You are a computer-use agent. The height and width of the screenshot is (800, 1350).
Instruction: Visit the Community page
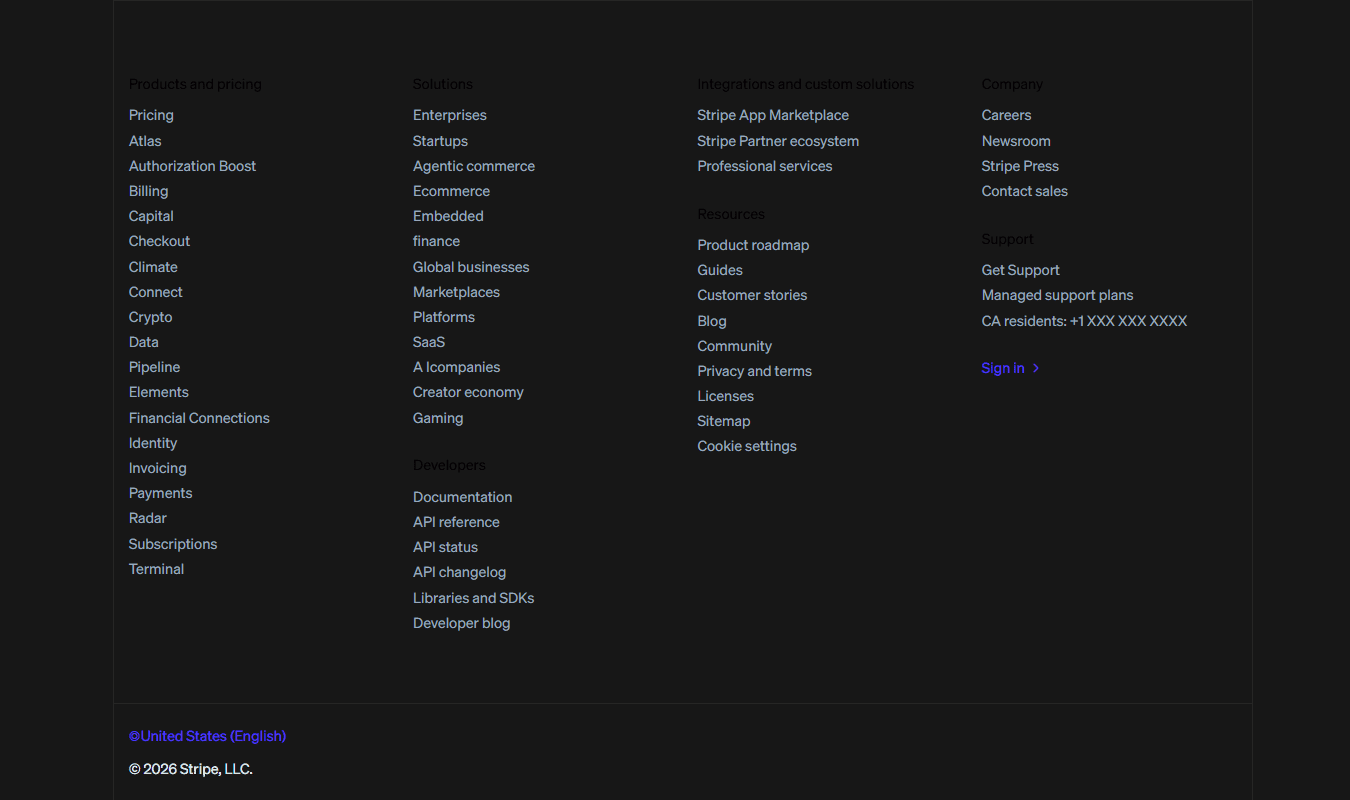[x=734, y=346]
